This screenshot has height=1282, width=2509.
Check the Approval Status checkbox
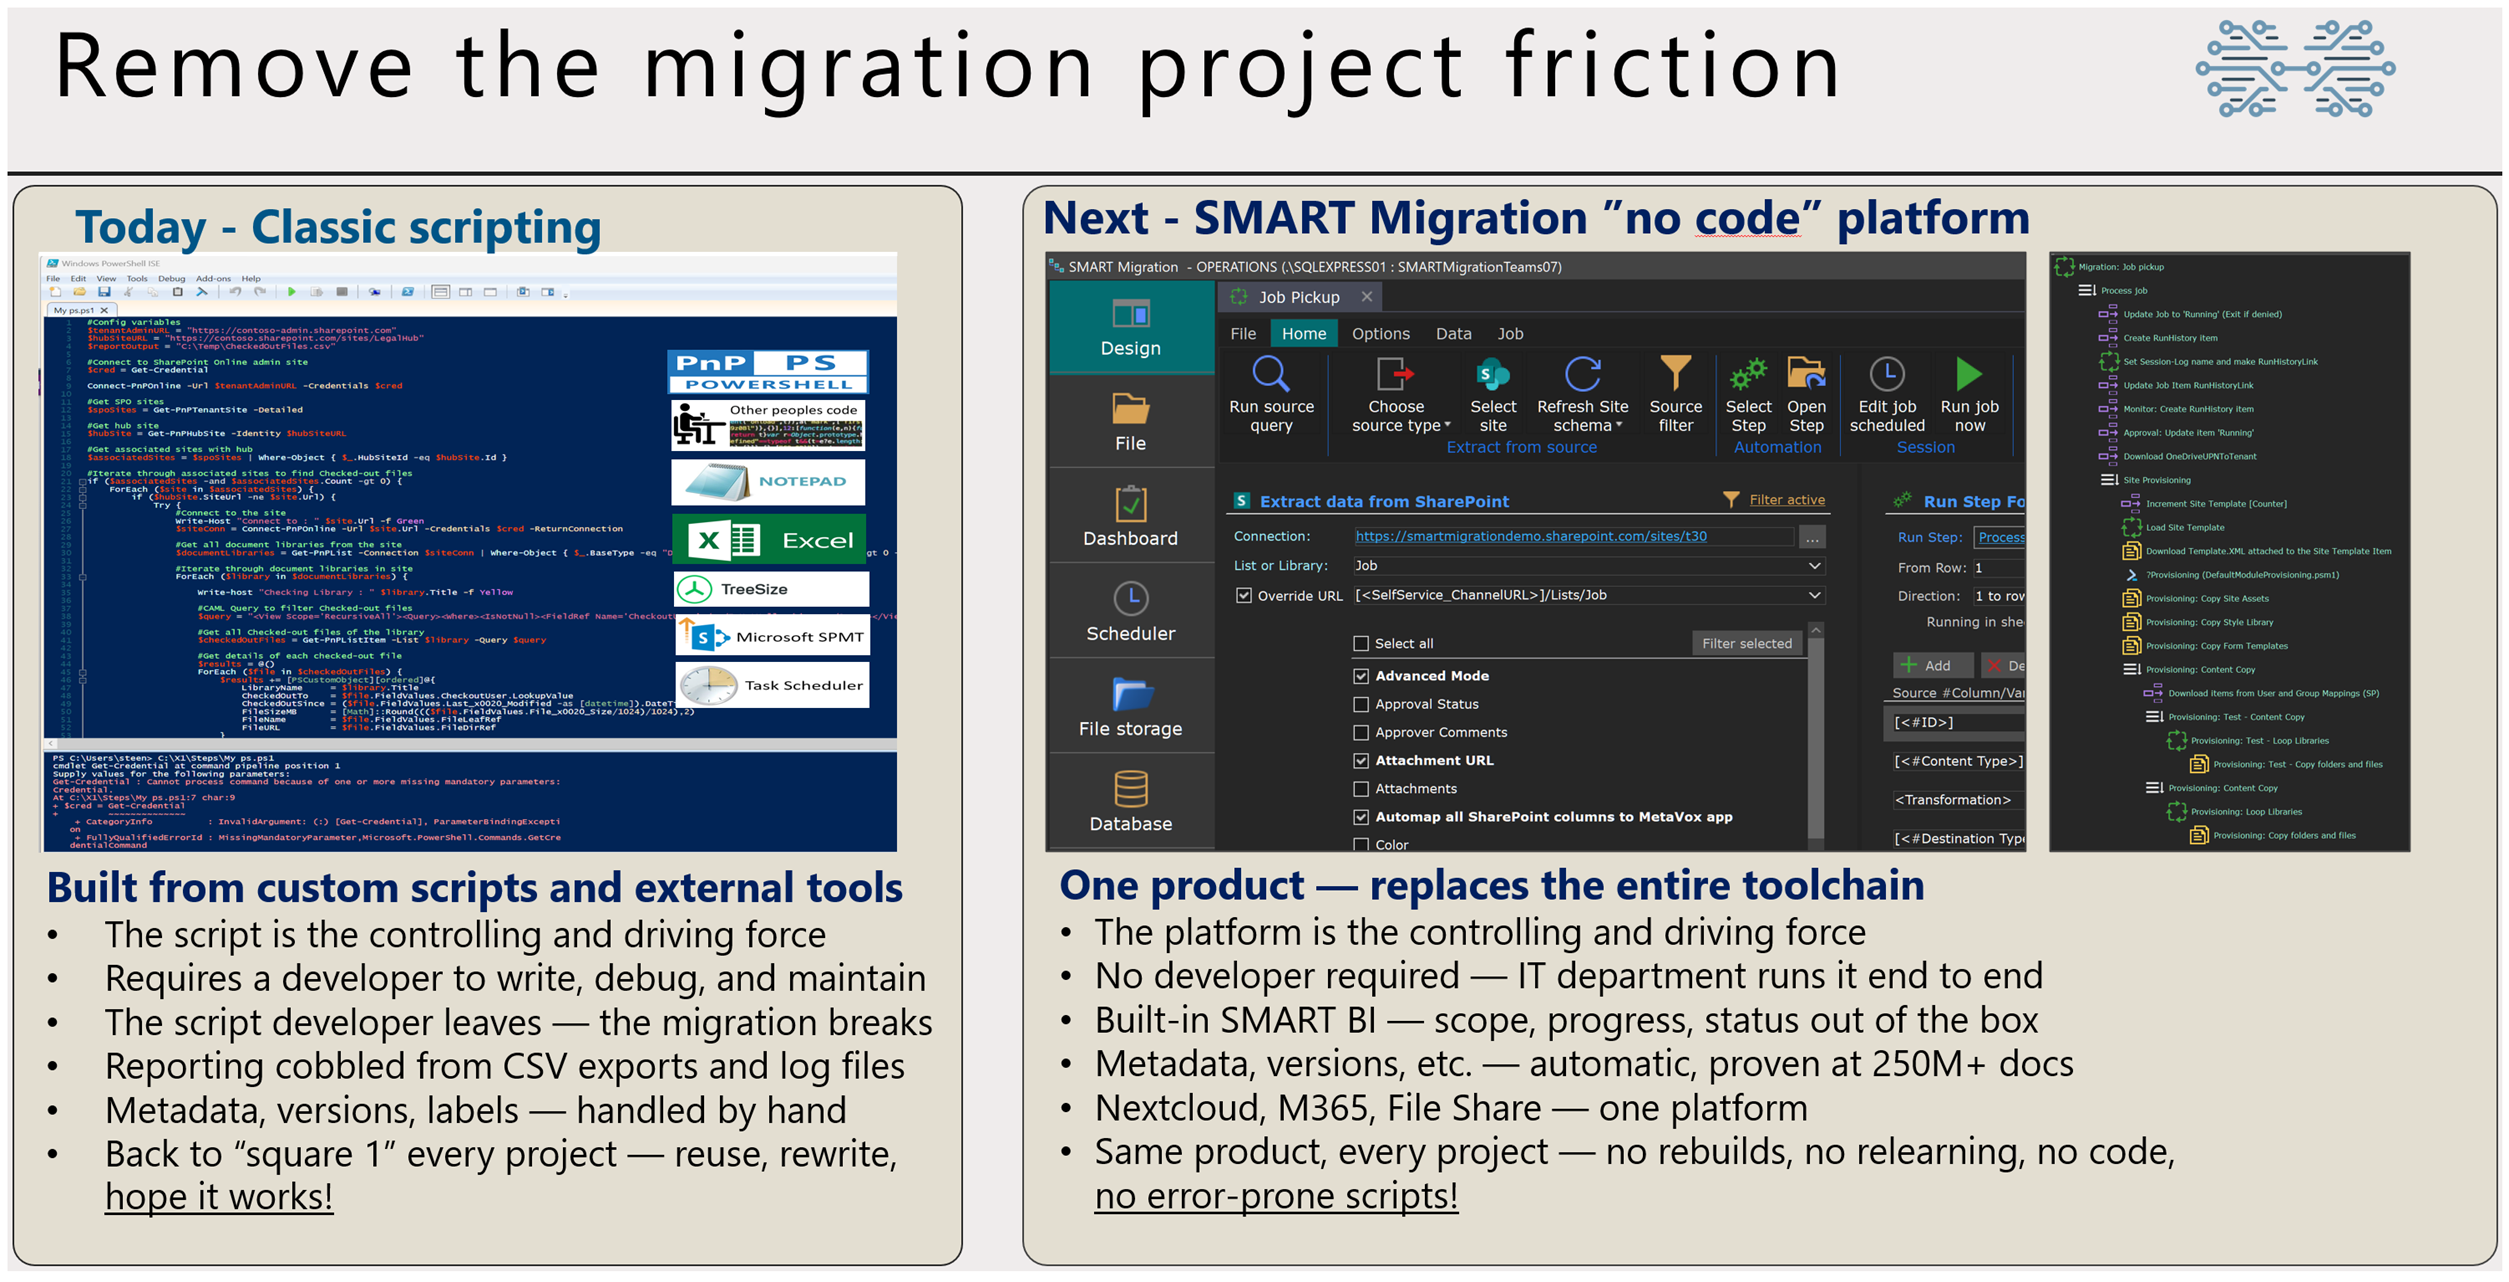1360,704
